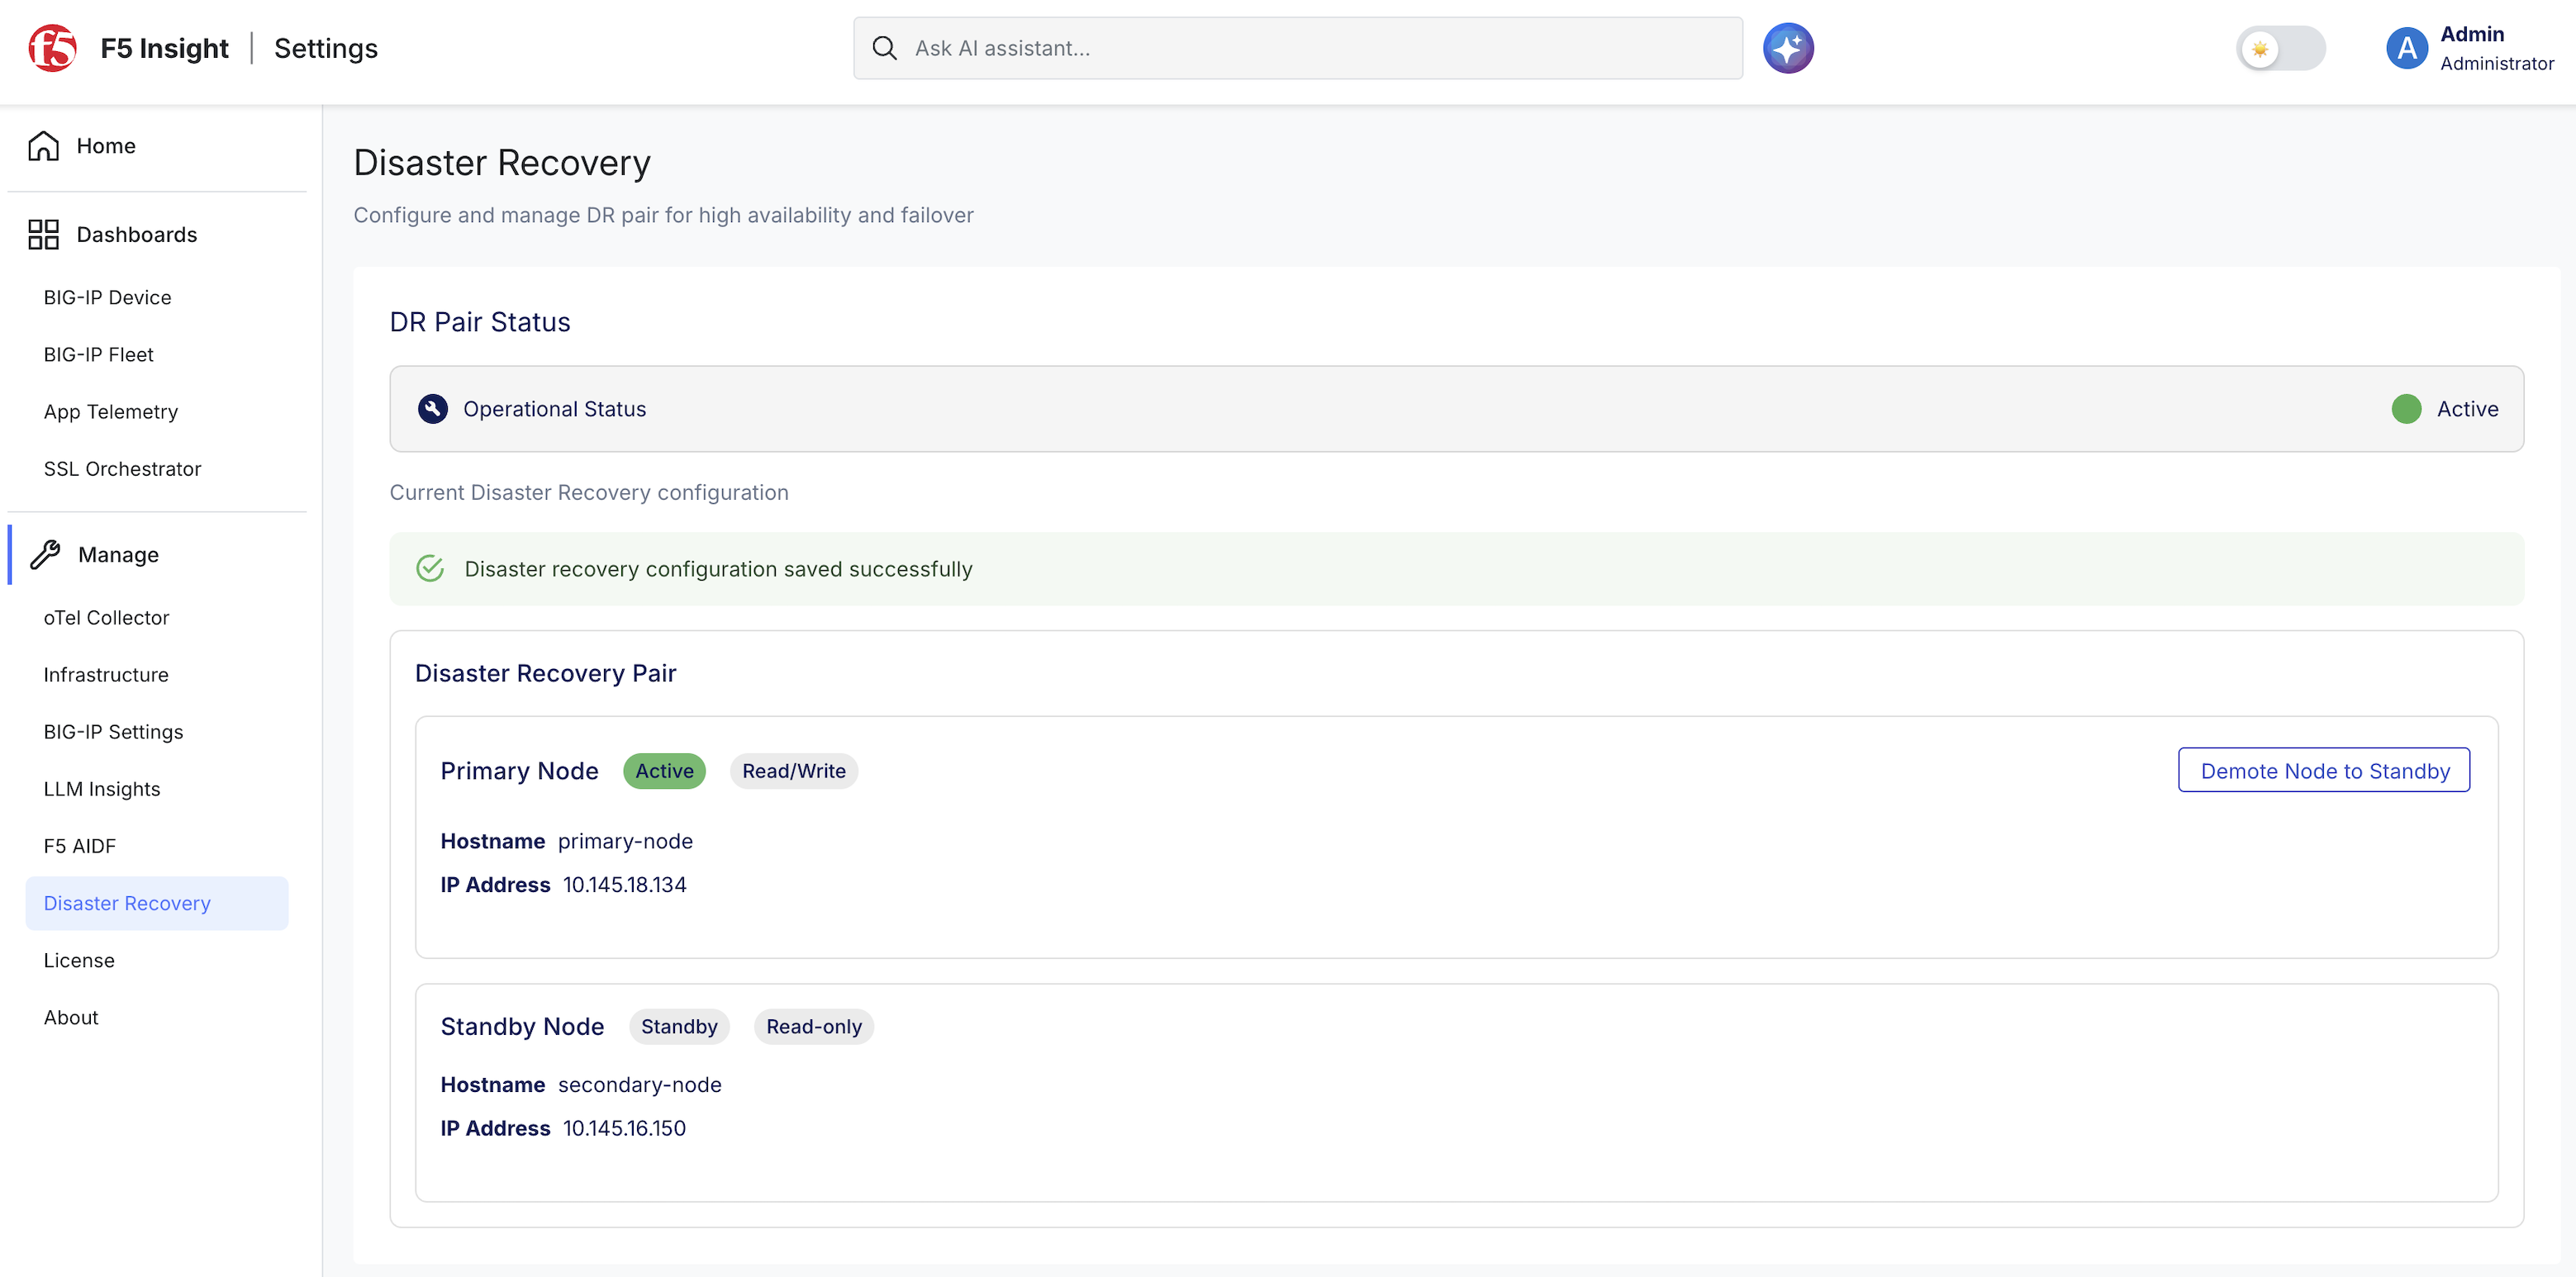Click the Standby badge
This screenshot has height=1277, width=2576.
point(679,1027)
